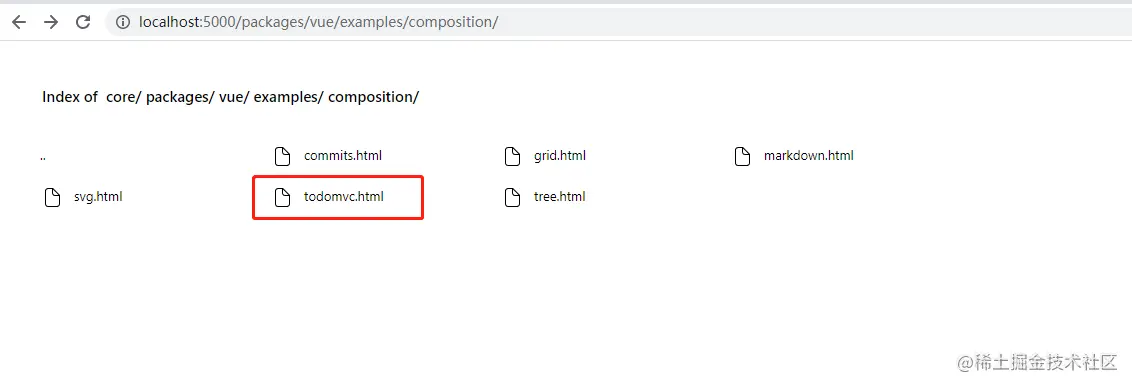Click the file icon beside markdown.html
This screenshot has width=1132, height=387.
coord(742,156)
